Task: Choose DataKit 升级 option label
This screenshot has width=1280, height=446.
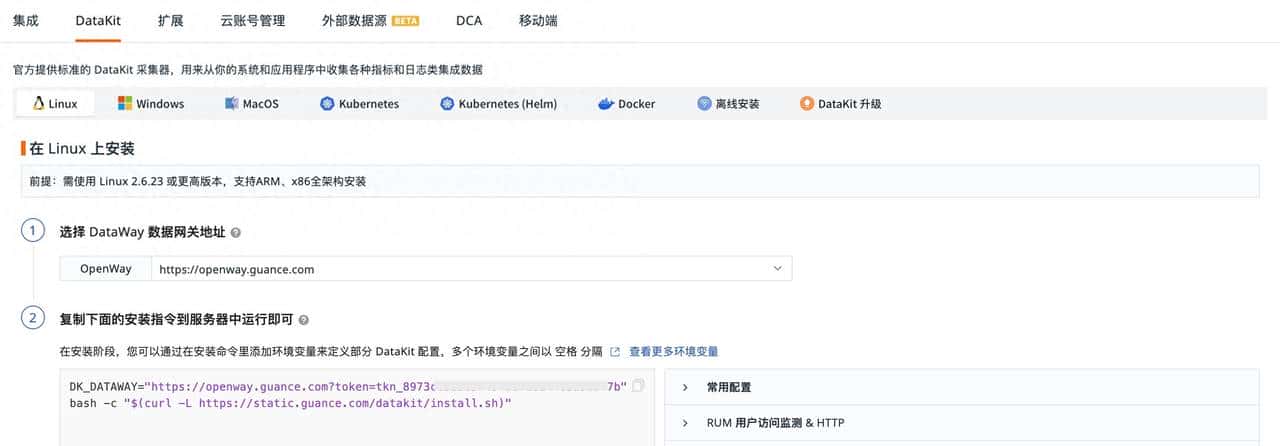Action: 850,104
